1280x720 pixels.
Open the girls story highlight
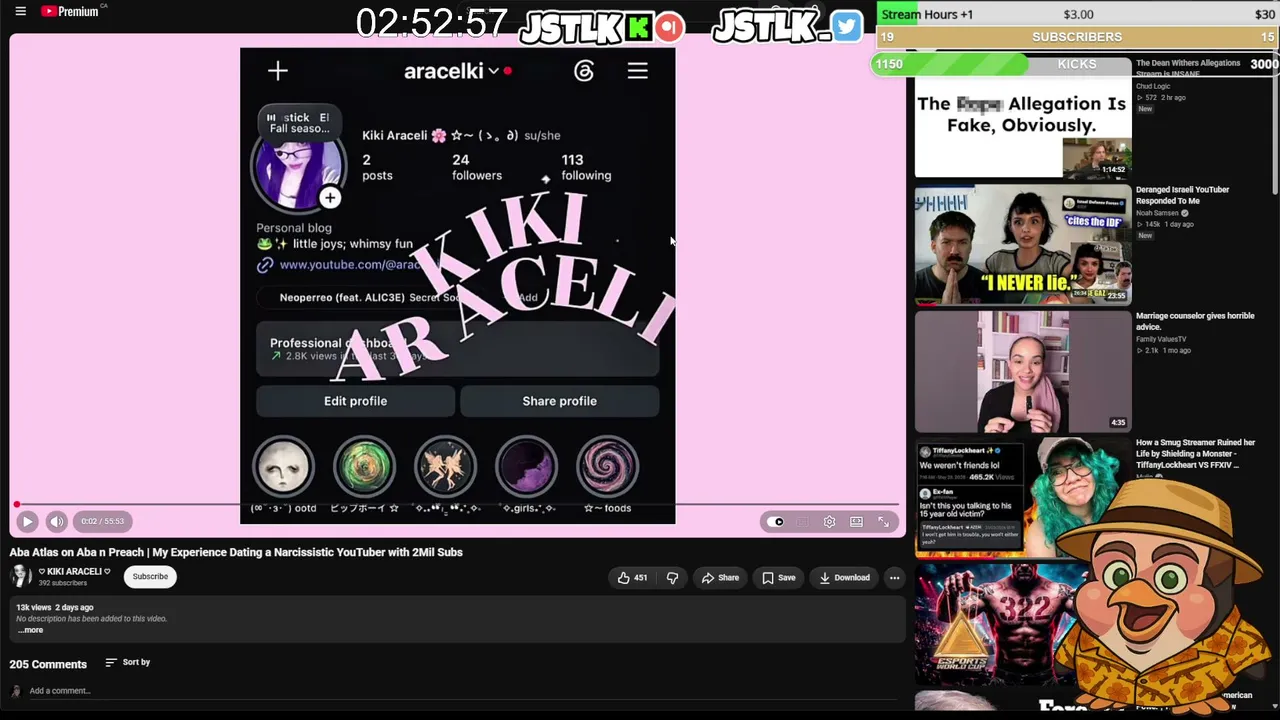[x=526, y=468]
